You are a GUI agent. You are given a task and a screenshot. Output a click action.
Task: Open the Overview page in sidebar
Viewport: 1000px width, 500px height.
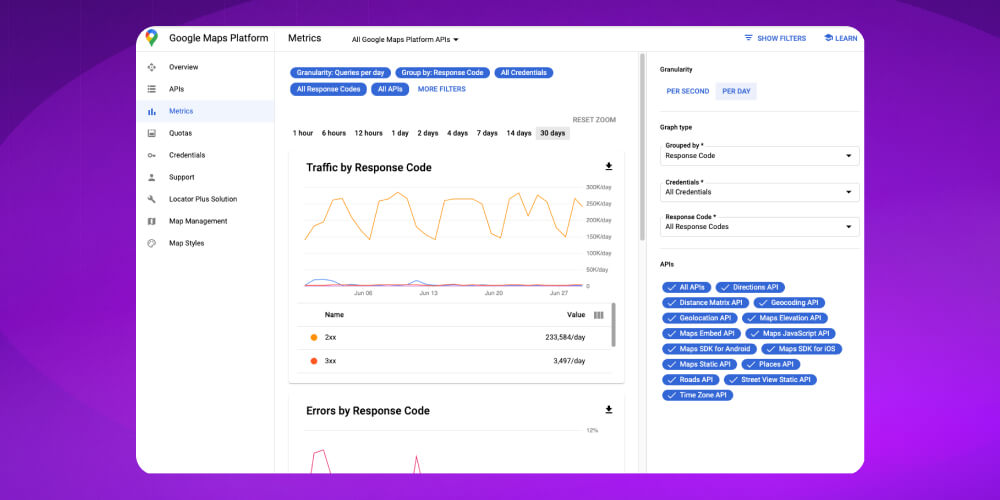[x=205, y=67]
